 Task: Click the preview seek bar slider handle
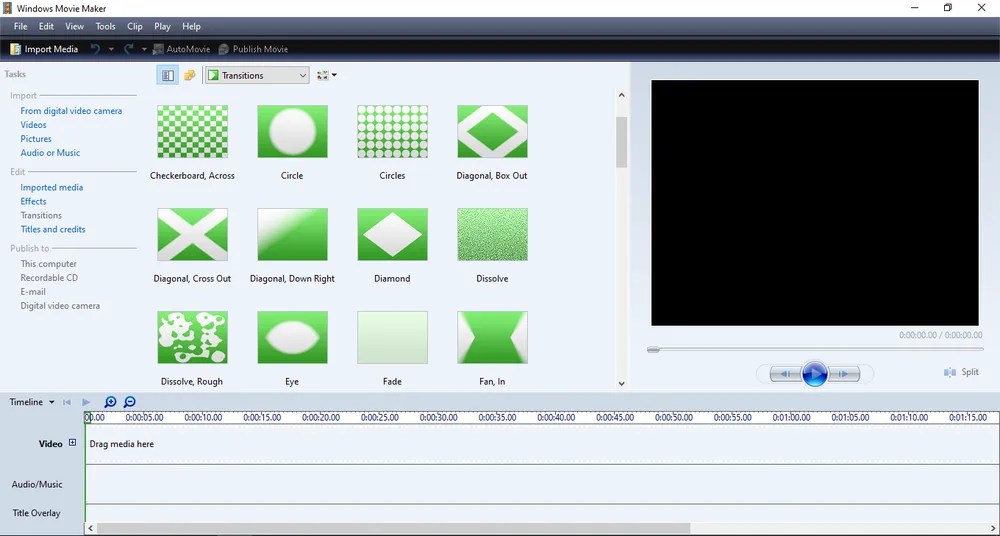[652, 350]
